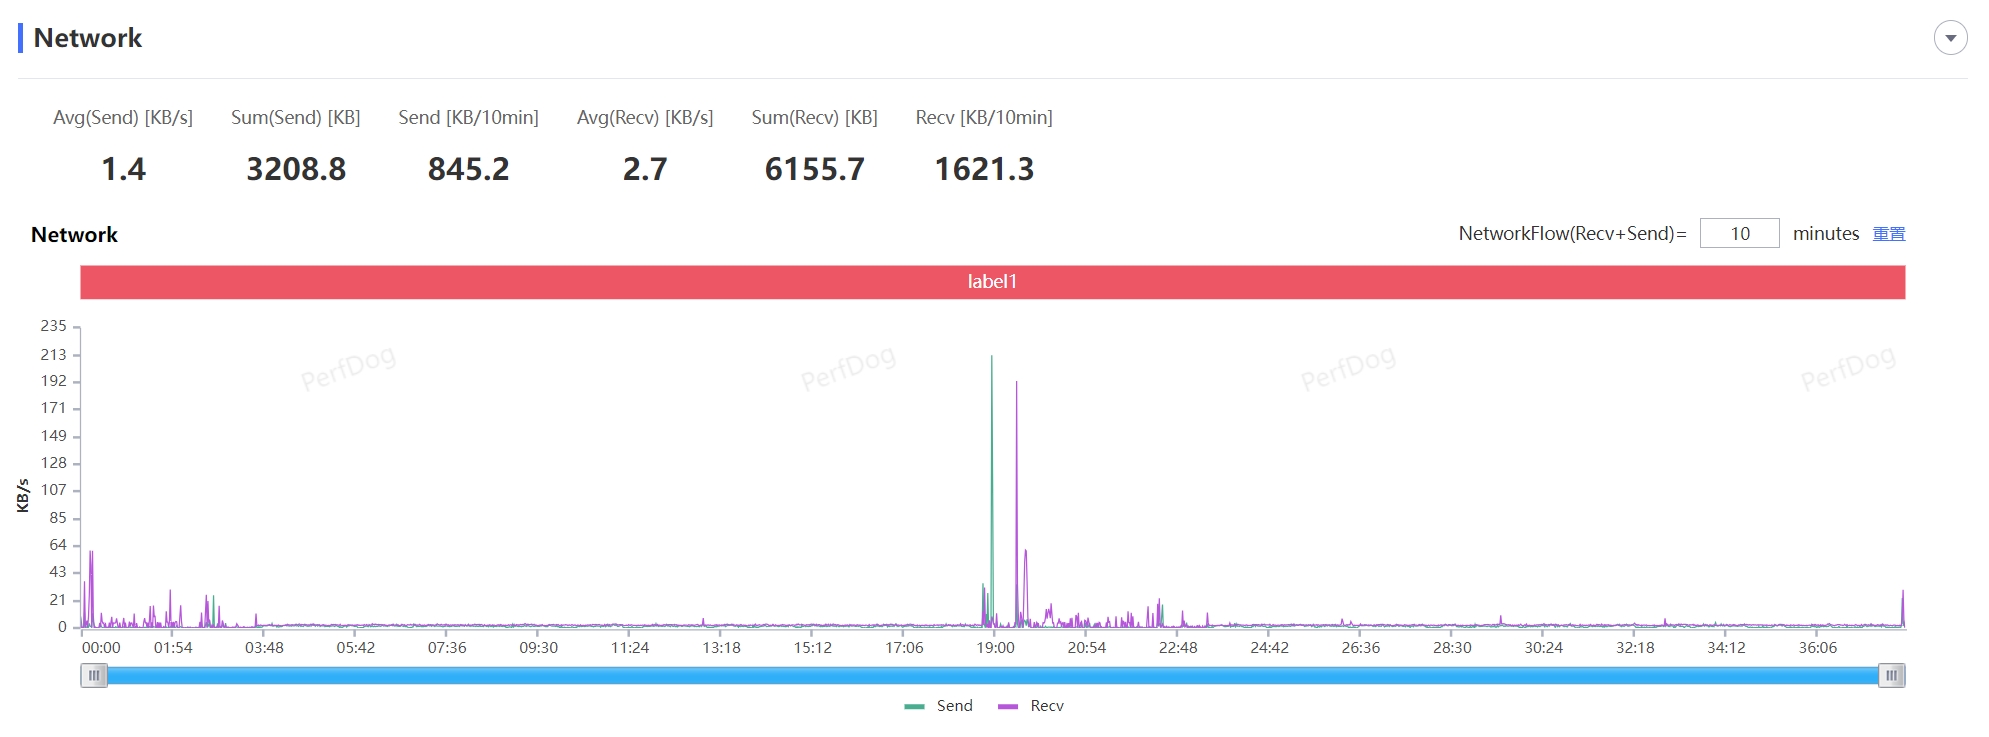The height and width of the screenshot is (737, 1989).
Task: Click the Avg(Recv) value 2.7
Action: (x=645, y=169)
